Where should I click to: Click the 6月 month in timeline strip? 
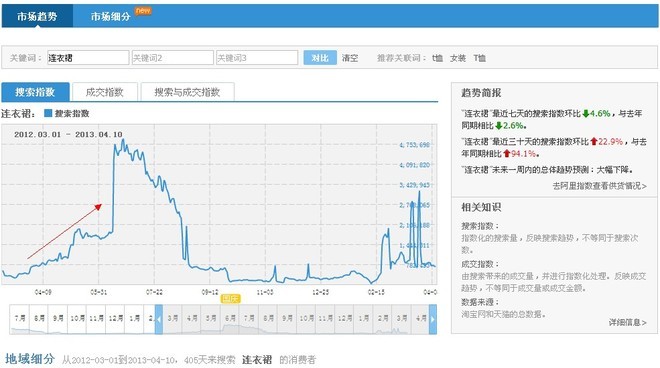pos(230,318)
